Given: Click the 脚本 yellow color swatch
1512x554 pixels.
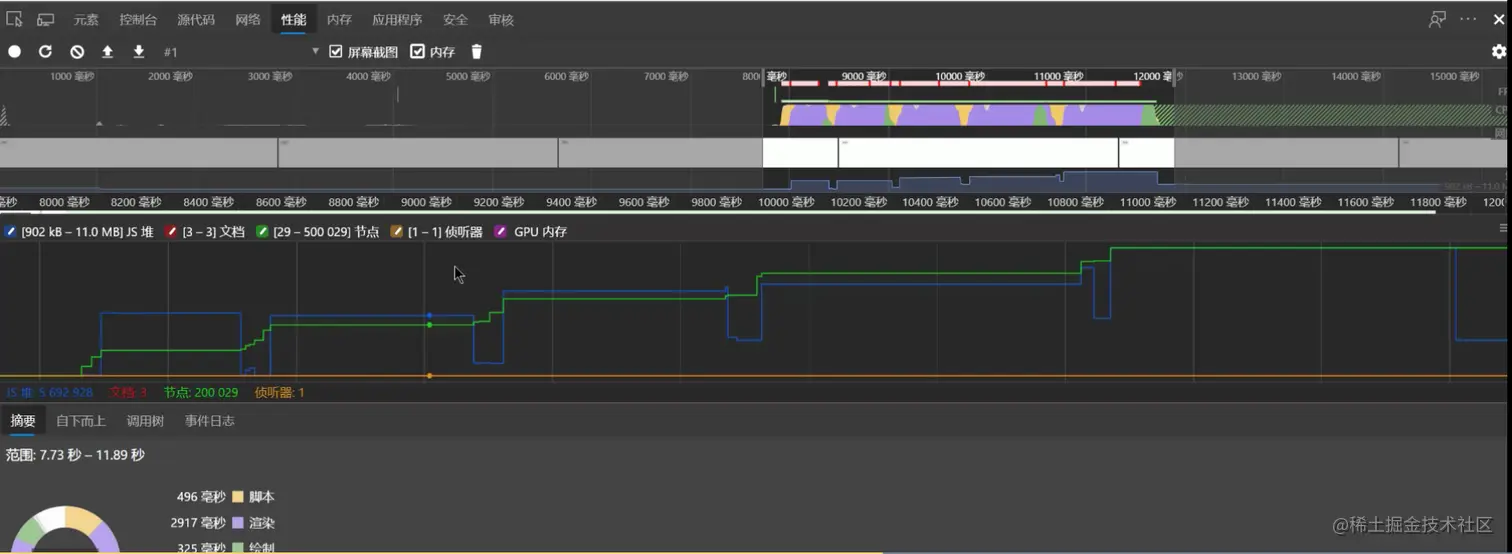Looking at the screenshot, I should click(238, 497).
